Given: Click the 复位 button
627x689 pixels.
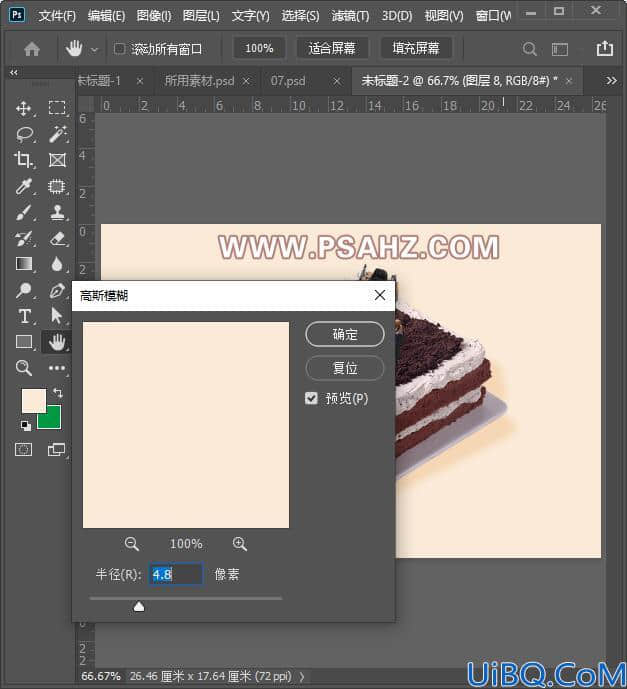Looking at the screenshot, I should click(x=344, y=368).
